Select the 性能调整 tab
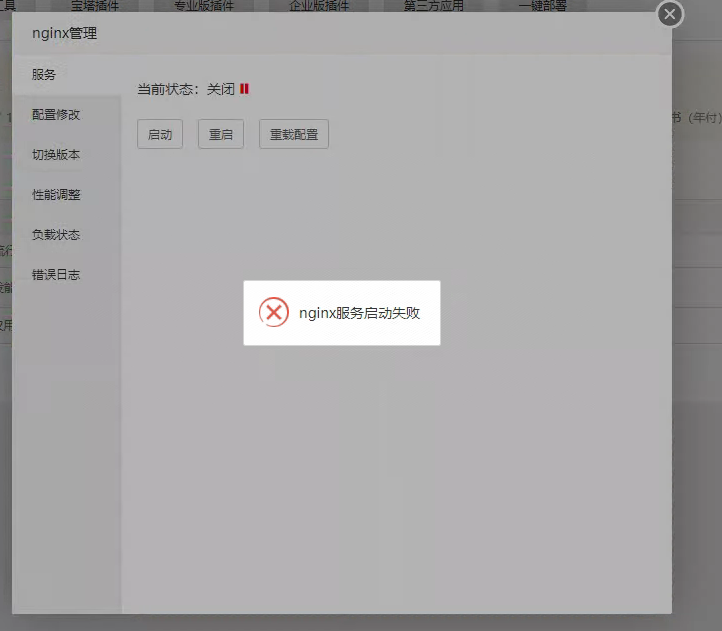Image resolution: width=722 pixels, height=631 pixels. click(x=67, y=195)
